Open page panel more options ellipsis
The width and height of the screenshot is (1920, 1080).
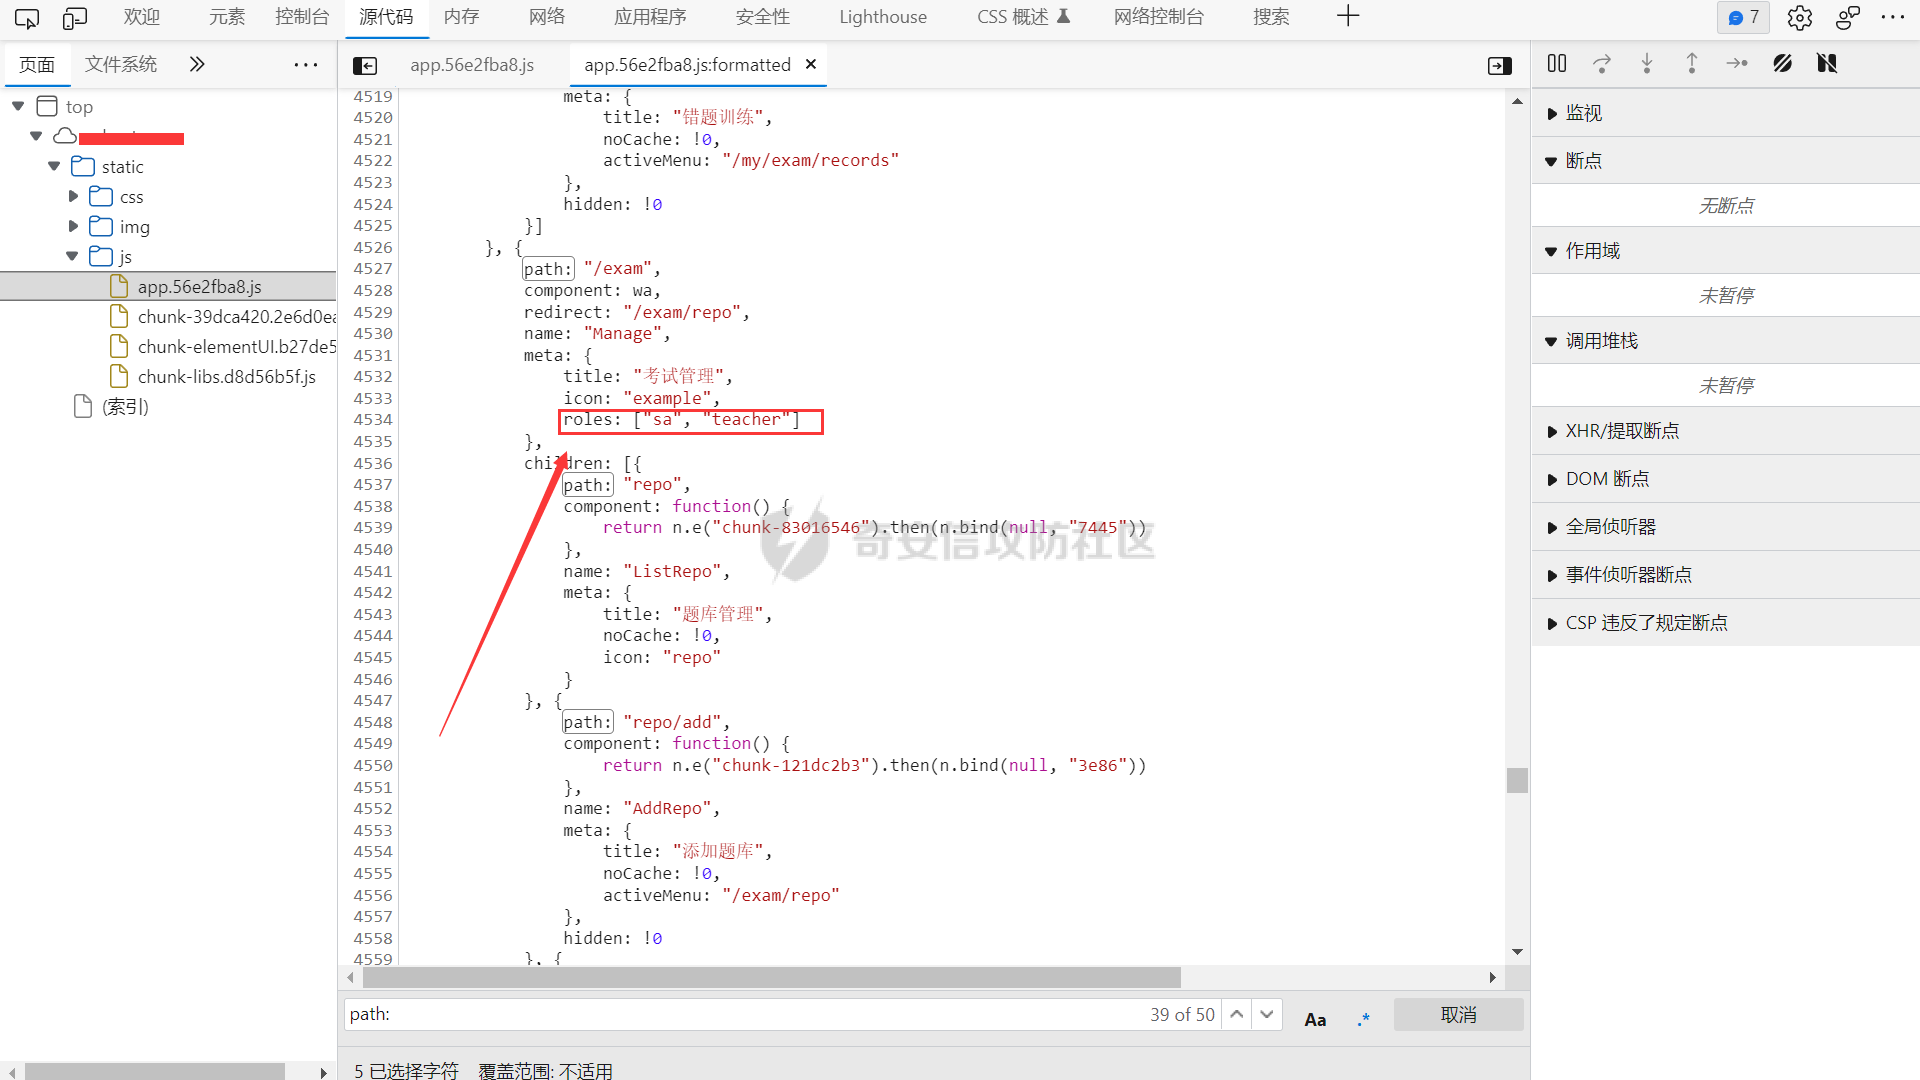click(305, 65)
